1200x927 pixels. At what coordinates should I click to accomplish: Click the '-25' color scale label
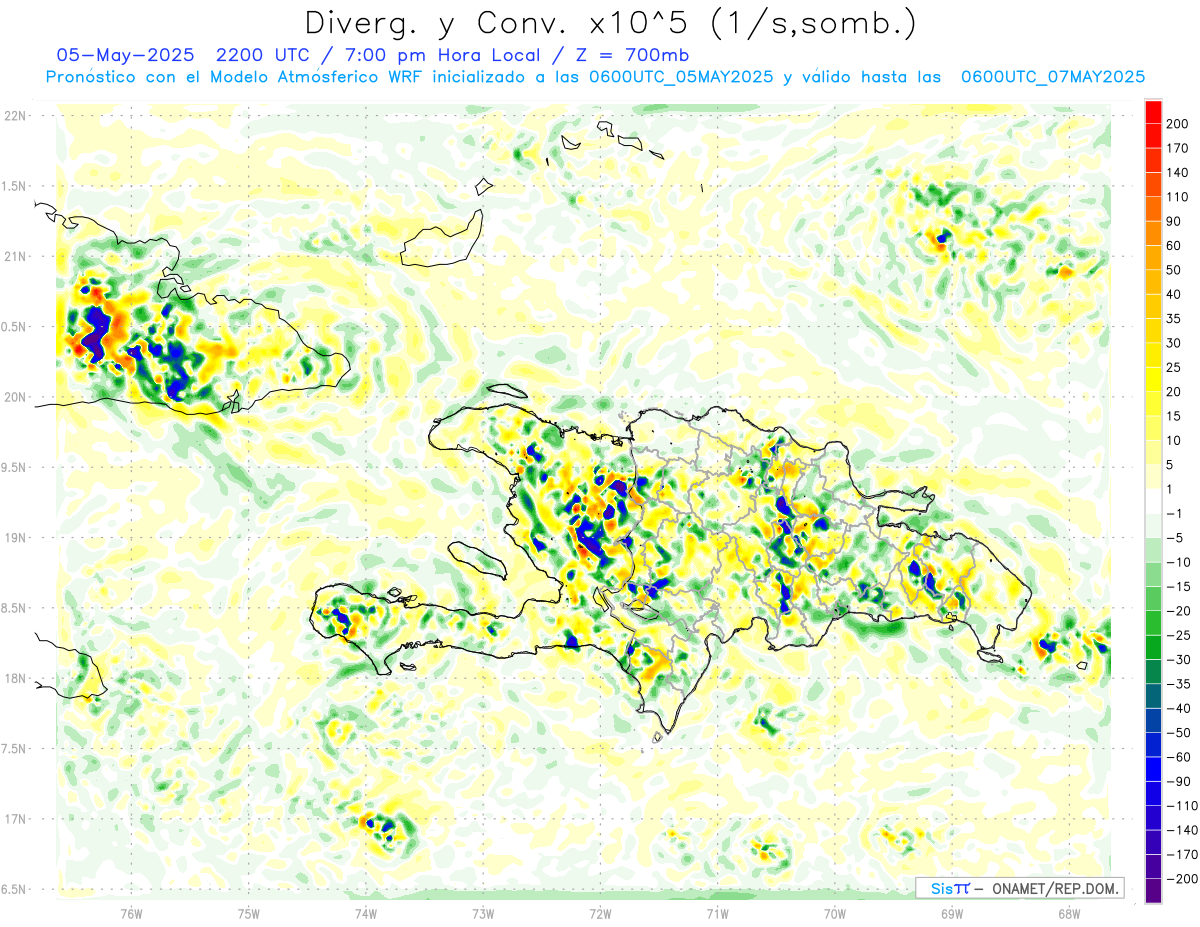1180,635
